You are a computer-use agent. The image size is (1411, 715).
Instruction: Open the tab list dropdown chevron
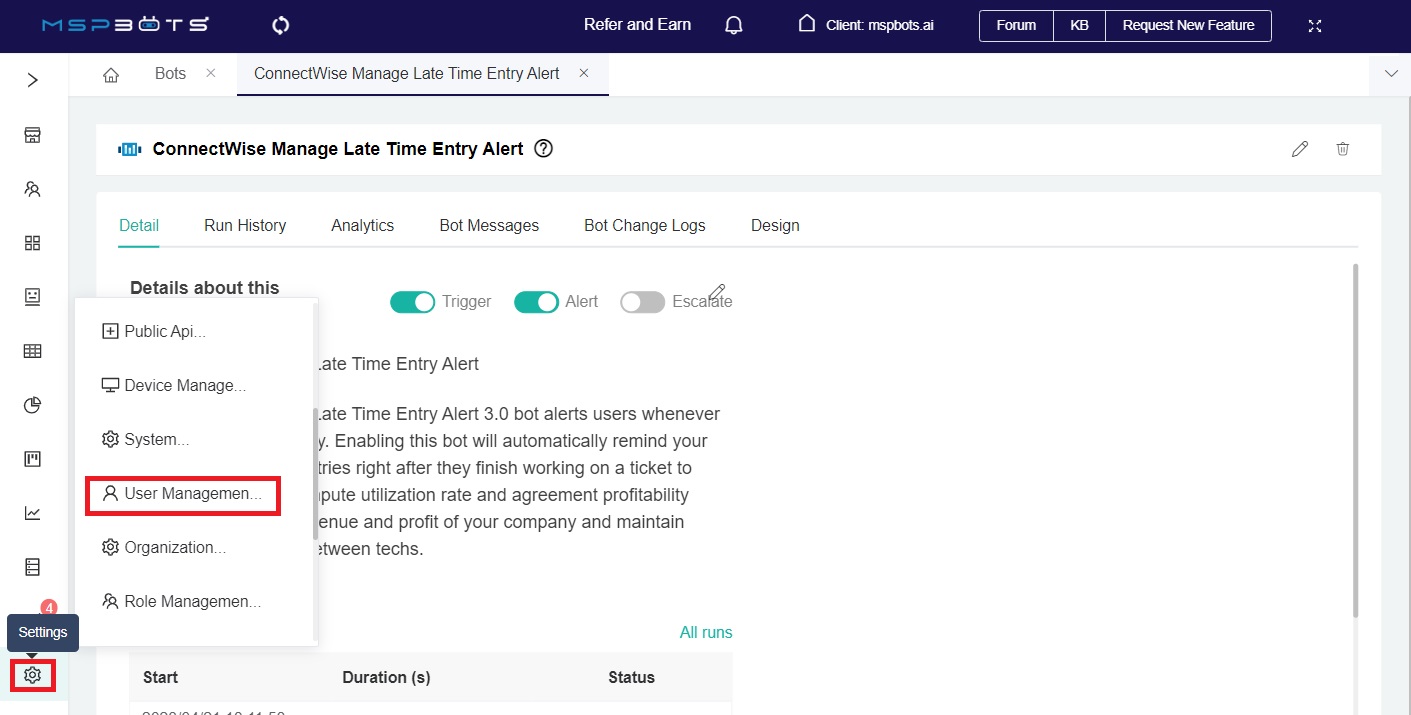click(x=1390, y=74)
